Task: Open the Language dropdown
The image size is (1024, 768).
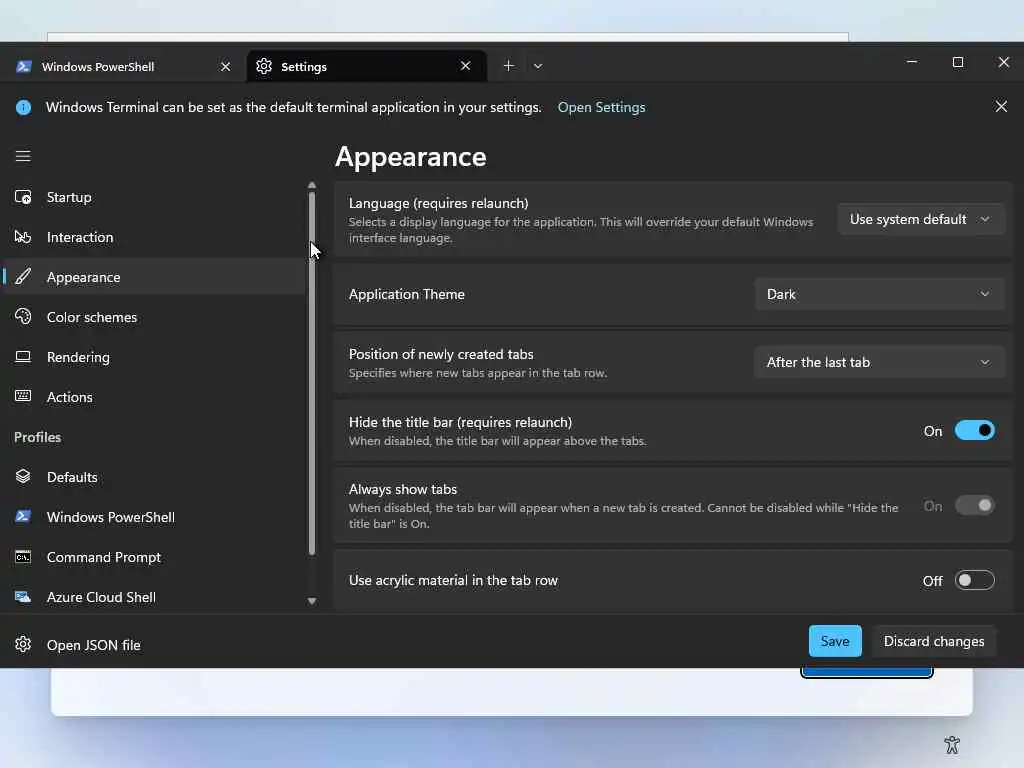Action: point(921,219)
